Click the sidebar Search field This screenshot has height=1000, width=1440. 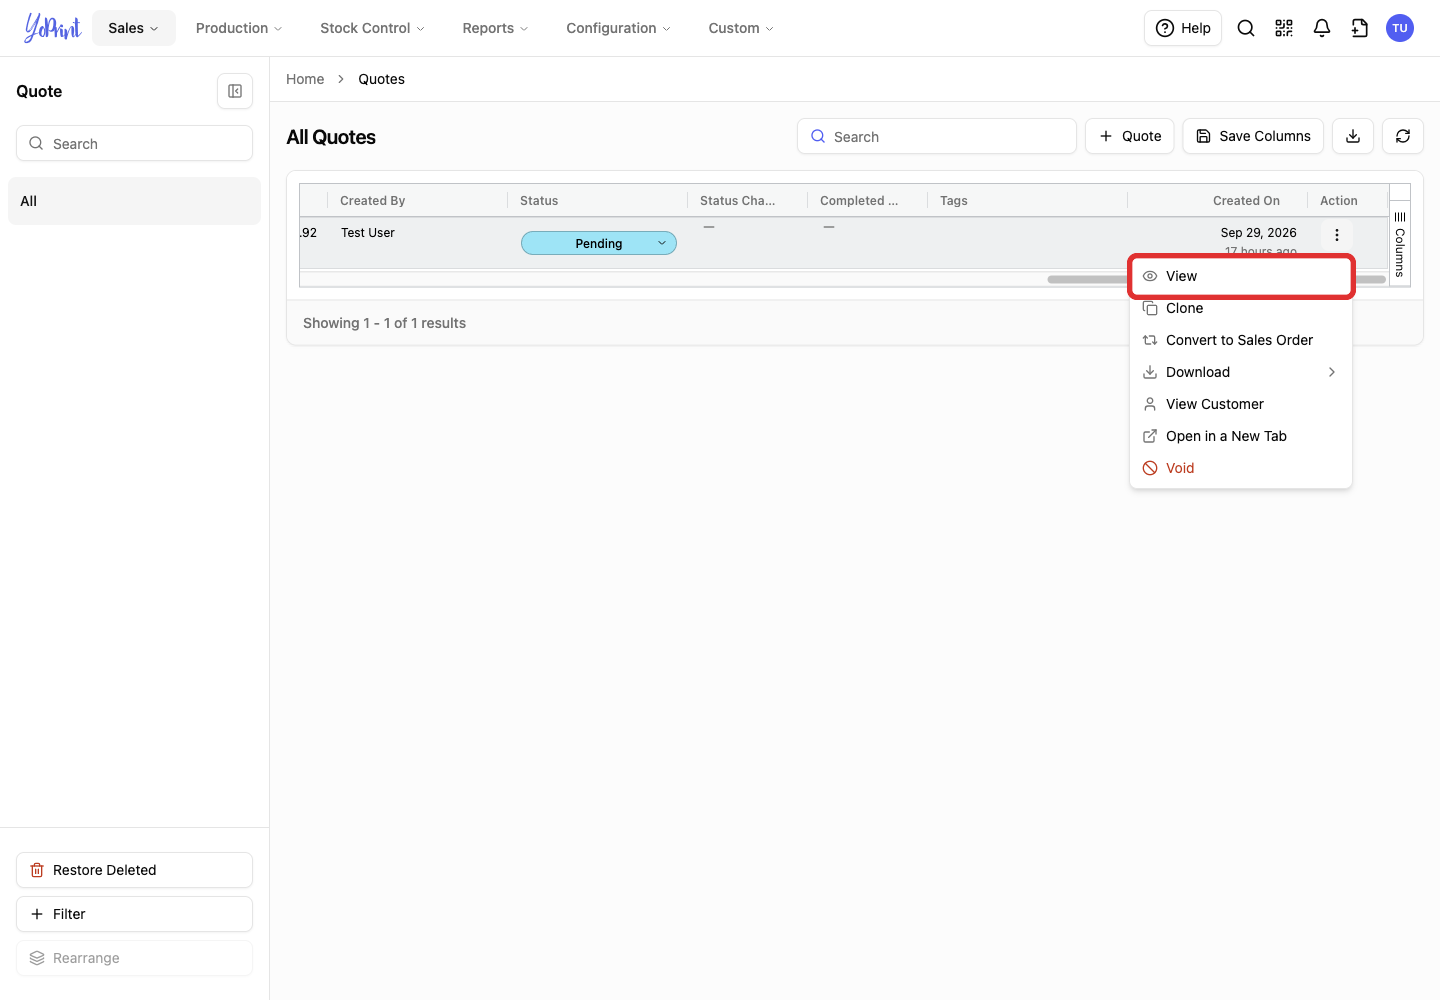click(x=134, y=143)
